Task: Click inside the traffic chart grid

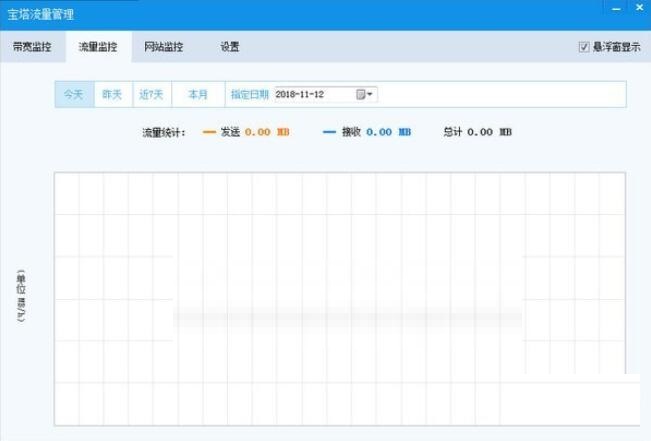Action: (x=340, y=300)
